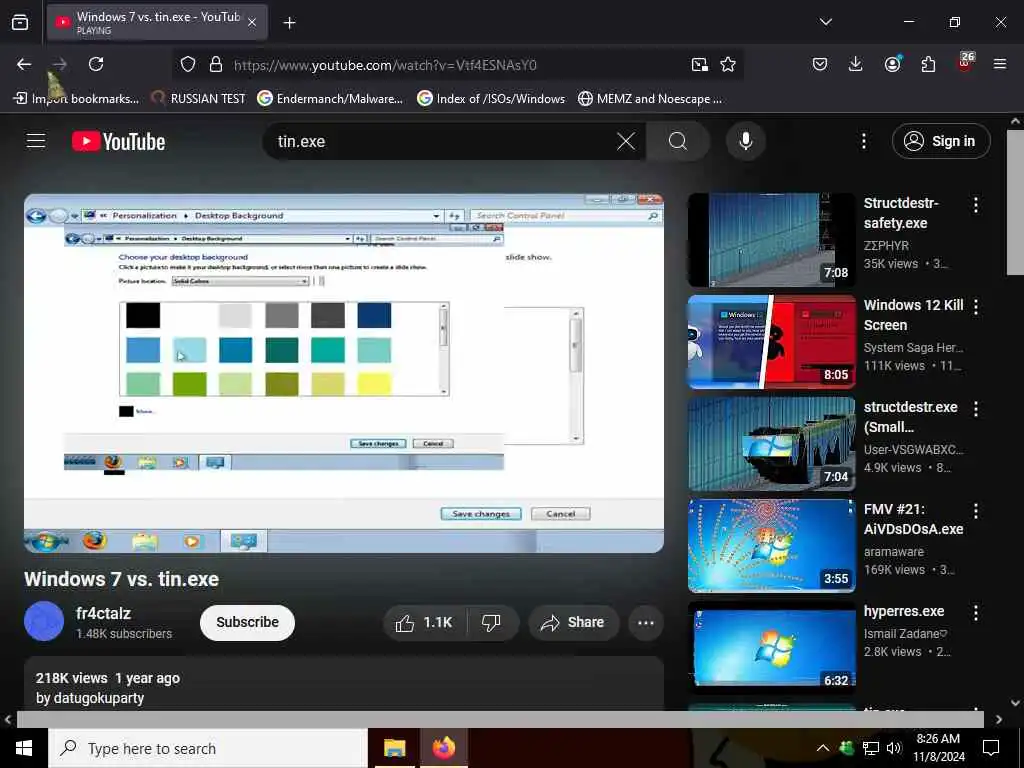Expand the video description box
The image size is (1024, 768).
(x=344, y=684)
